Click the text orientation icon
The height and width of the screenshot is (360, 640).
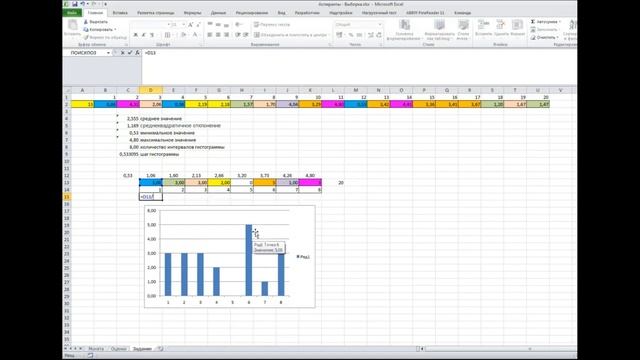pyautogui.click(x=239, y=24)
